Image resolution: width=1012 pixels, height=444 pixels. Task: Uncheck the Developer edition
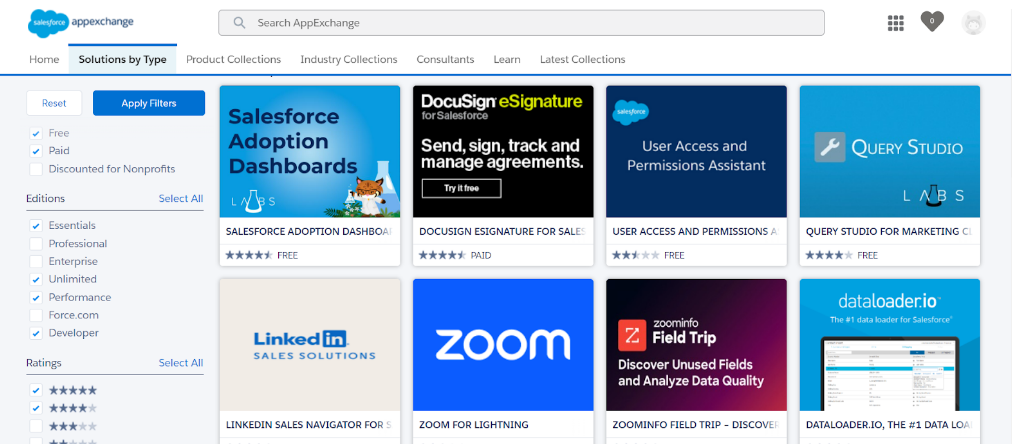(36, 334)
